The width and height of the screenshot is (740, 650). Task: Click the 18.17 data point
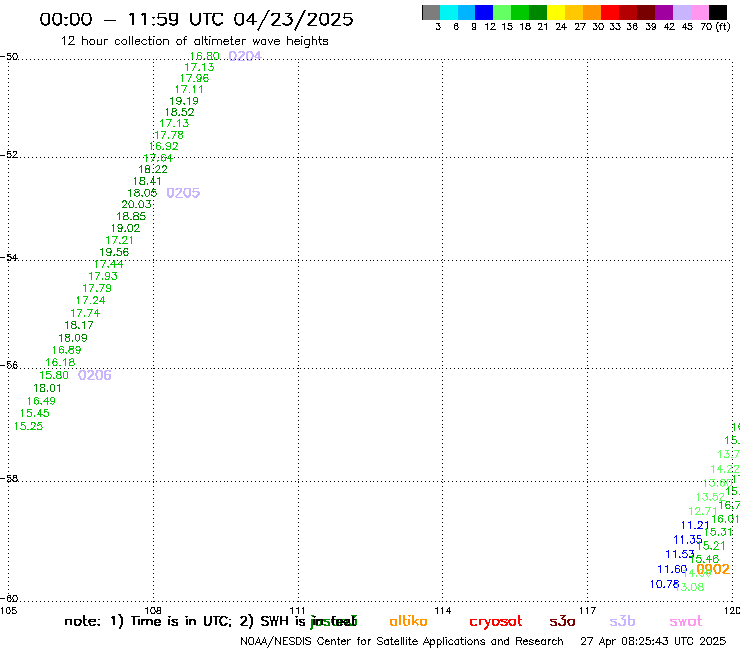pyautogui.click(x=79, y=325)
